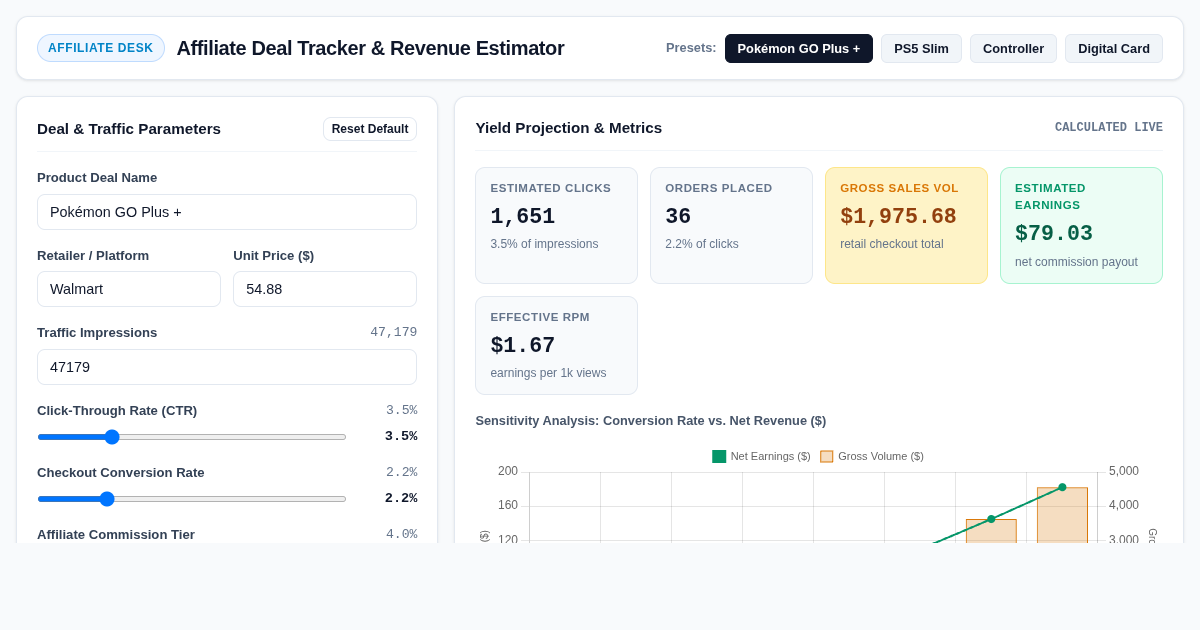This screenshot has width=1200, height=630.
Task: Choose the PS5 Slim preset
Action: coord(921,48)
